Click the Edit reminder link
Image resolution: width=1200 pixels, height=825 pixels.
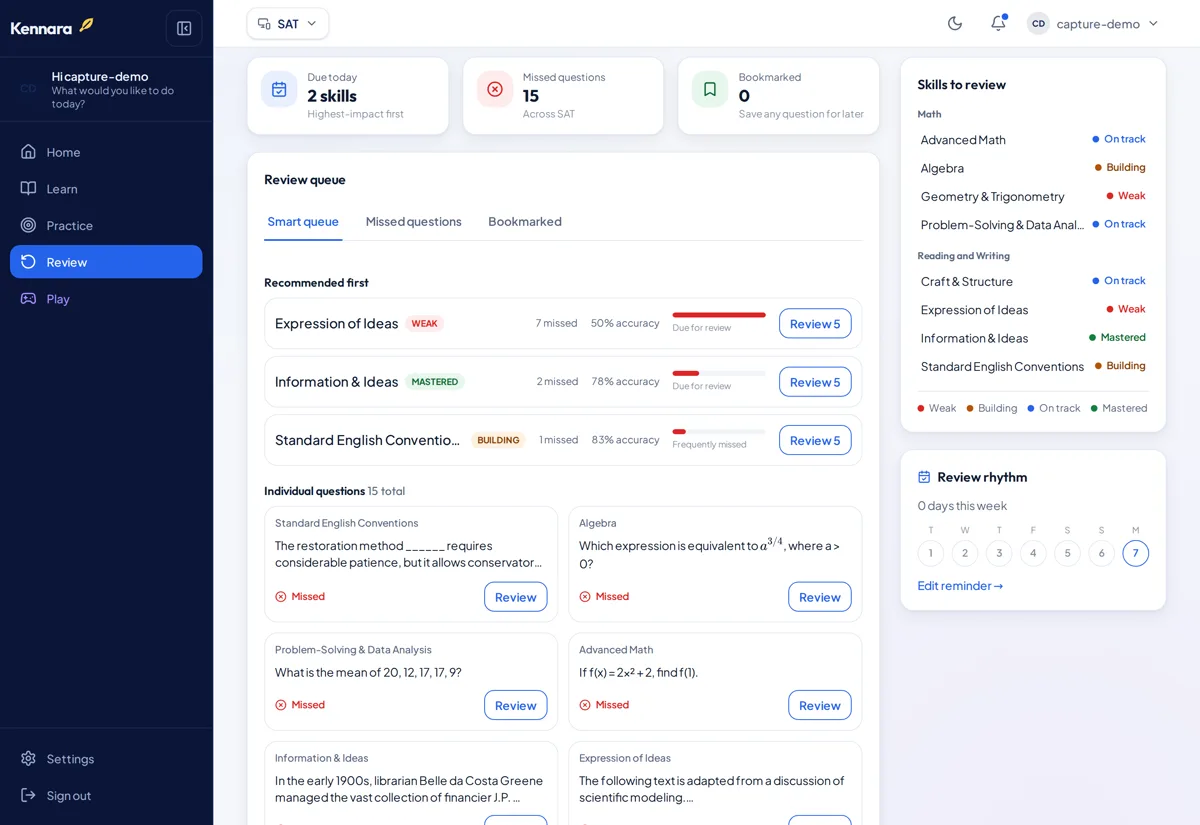[960, 586]
